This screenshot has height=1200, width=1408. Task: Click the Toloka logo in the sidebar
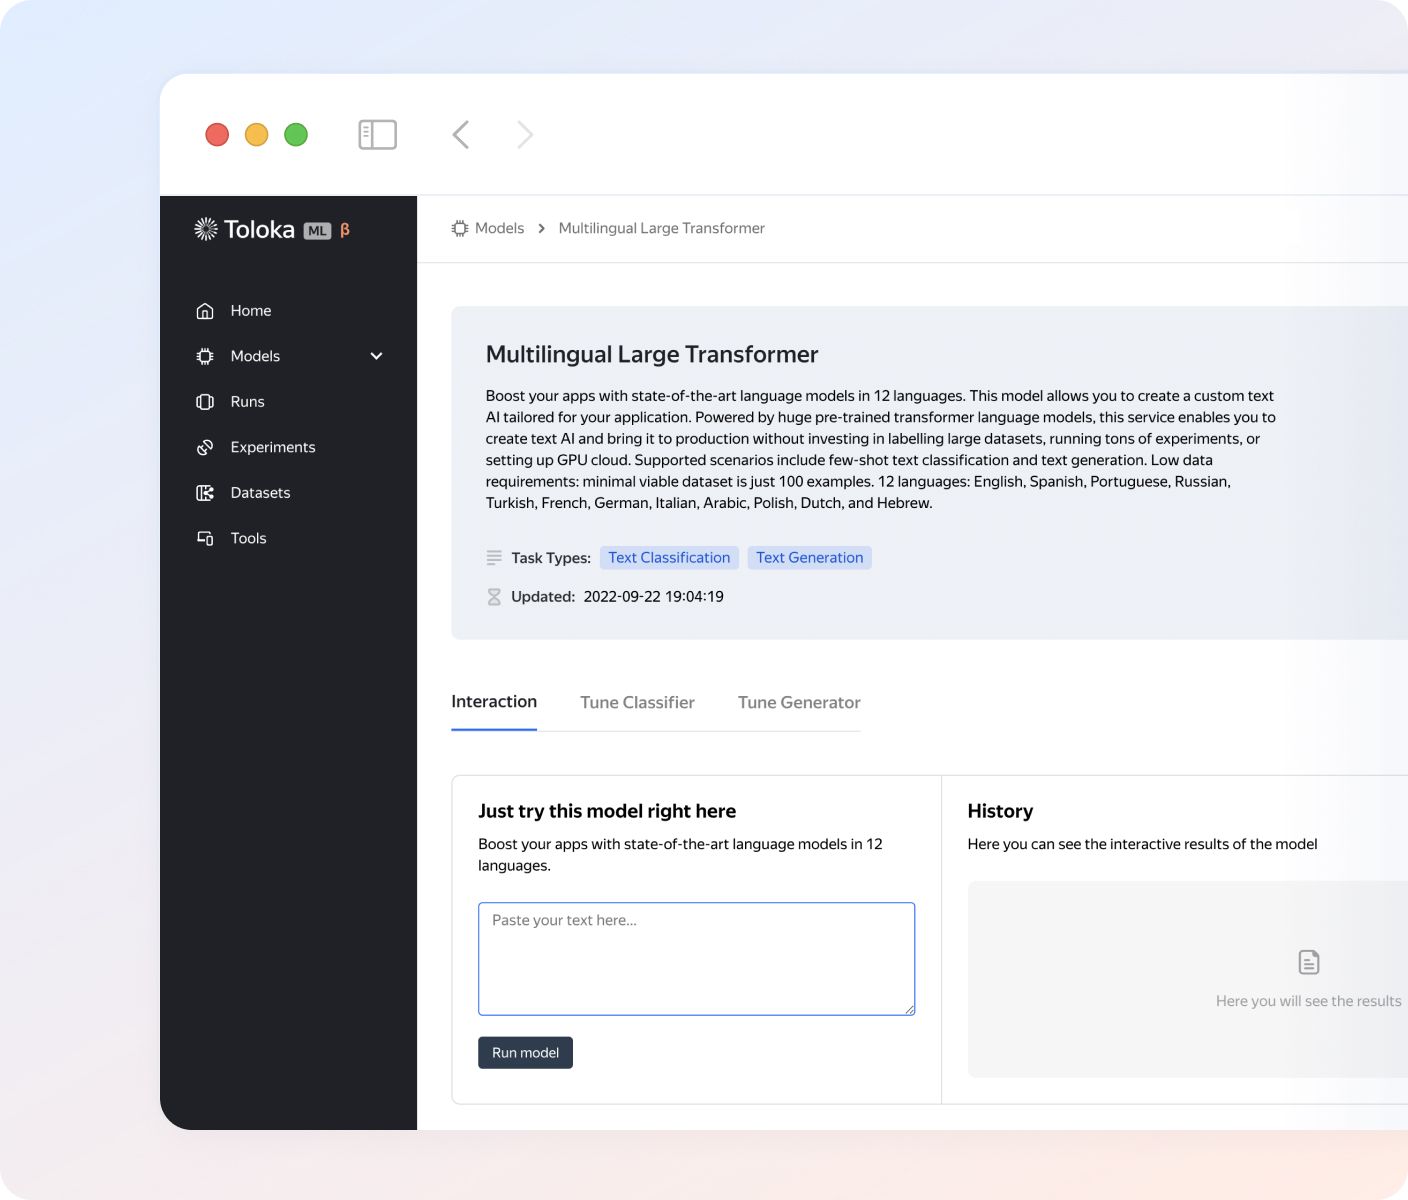pyautogui.click(x=244, y=230)
